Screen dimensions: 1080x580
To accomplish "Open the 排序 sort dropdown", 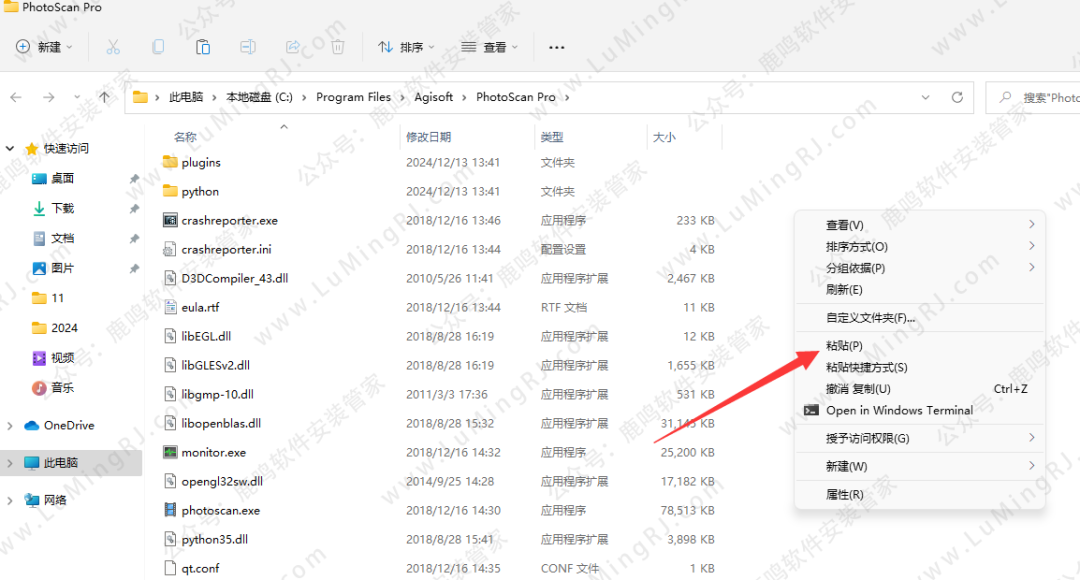I will coord(406,47).
